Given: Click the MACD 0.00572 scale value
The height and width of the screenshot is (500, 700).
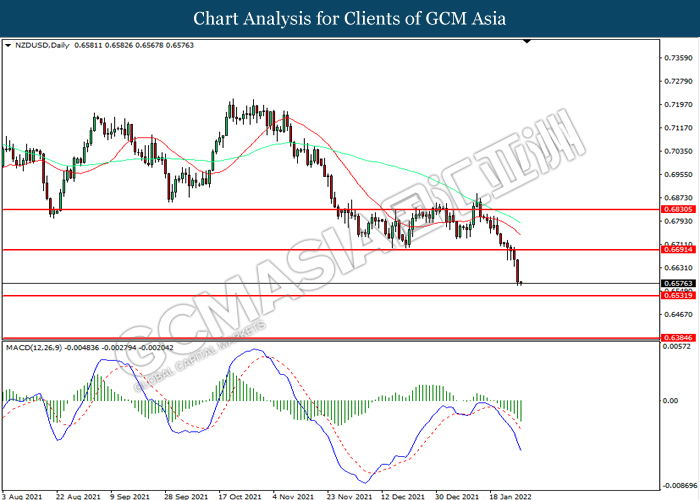Looking at the screenshot, I should tap(677, 346).
